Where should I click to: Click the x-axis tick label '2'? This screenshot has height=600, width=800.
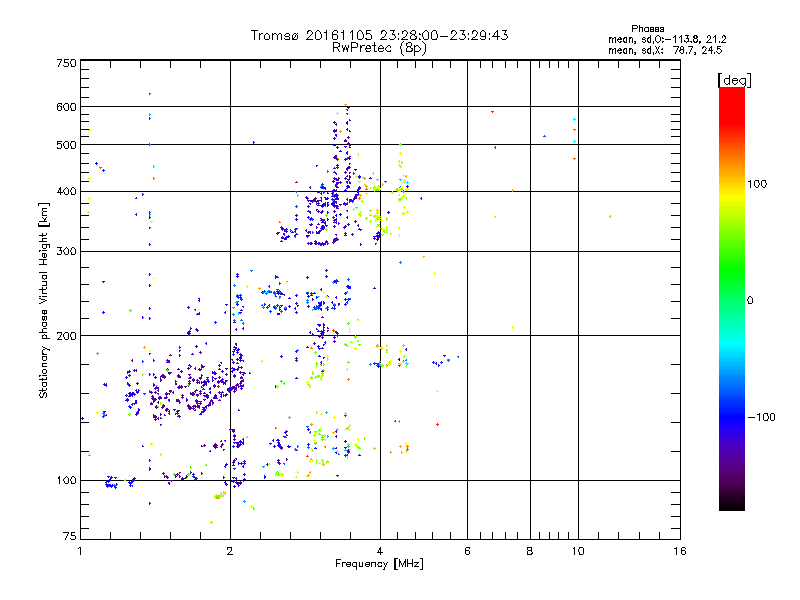click(x=230, y=551)
